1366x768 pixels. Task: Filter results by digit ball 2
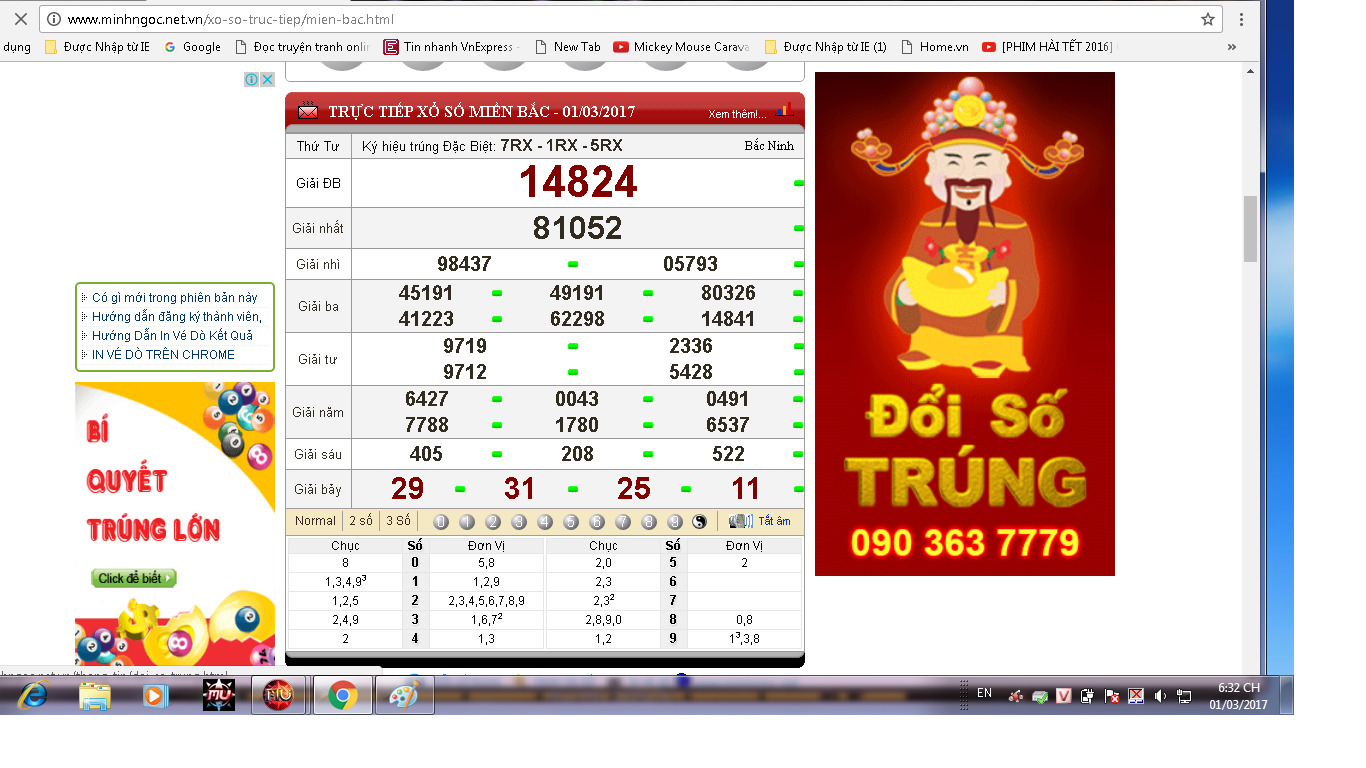click(493, 522)
